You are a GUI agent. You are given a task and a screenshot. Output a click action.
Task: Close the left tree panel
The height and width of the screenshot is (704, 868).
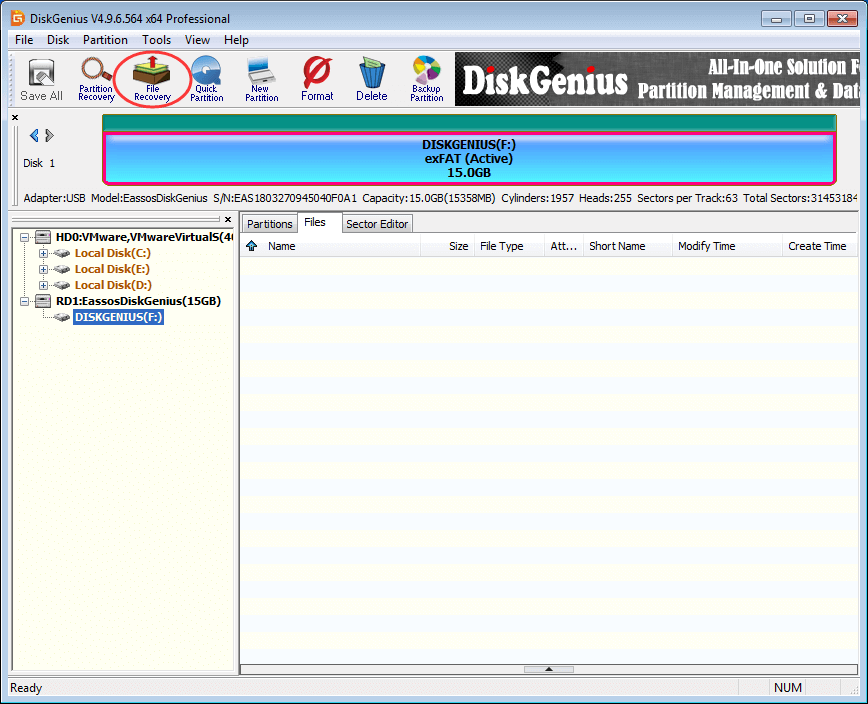(x=228, y=219)
